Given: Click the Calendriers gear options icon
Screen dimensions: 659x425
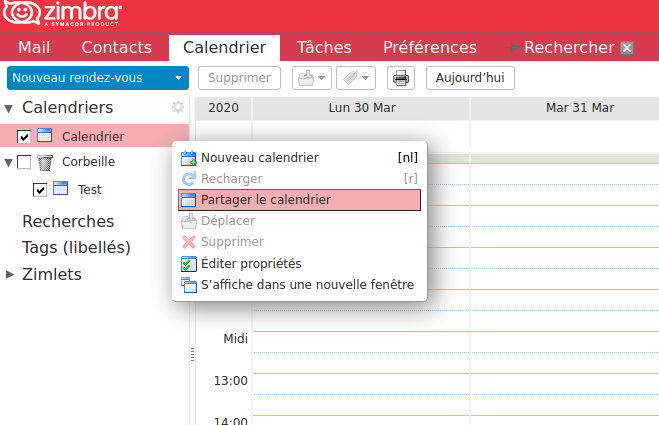Looking at the screenshot, I should pyautogui.click(x=178, y=107).
